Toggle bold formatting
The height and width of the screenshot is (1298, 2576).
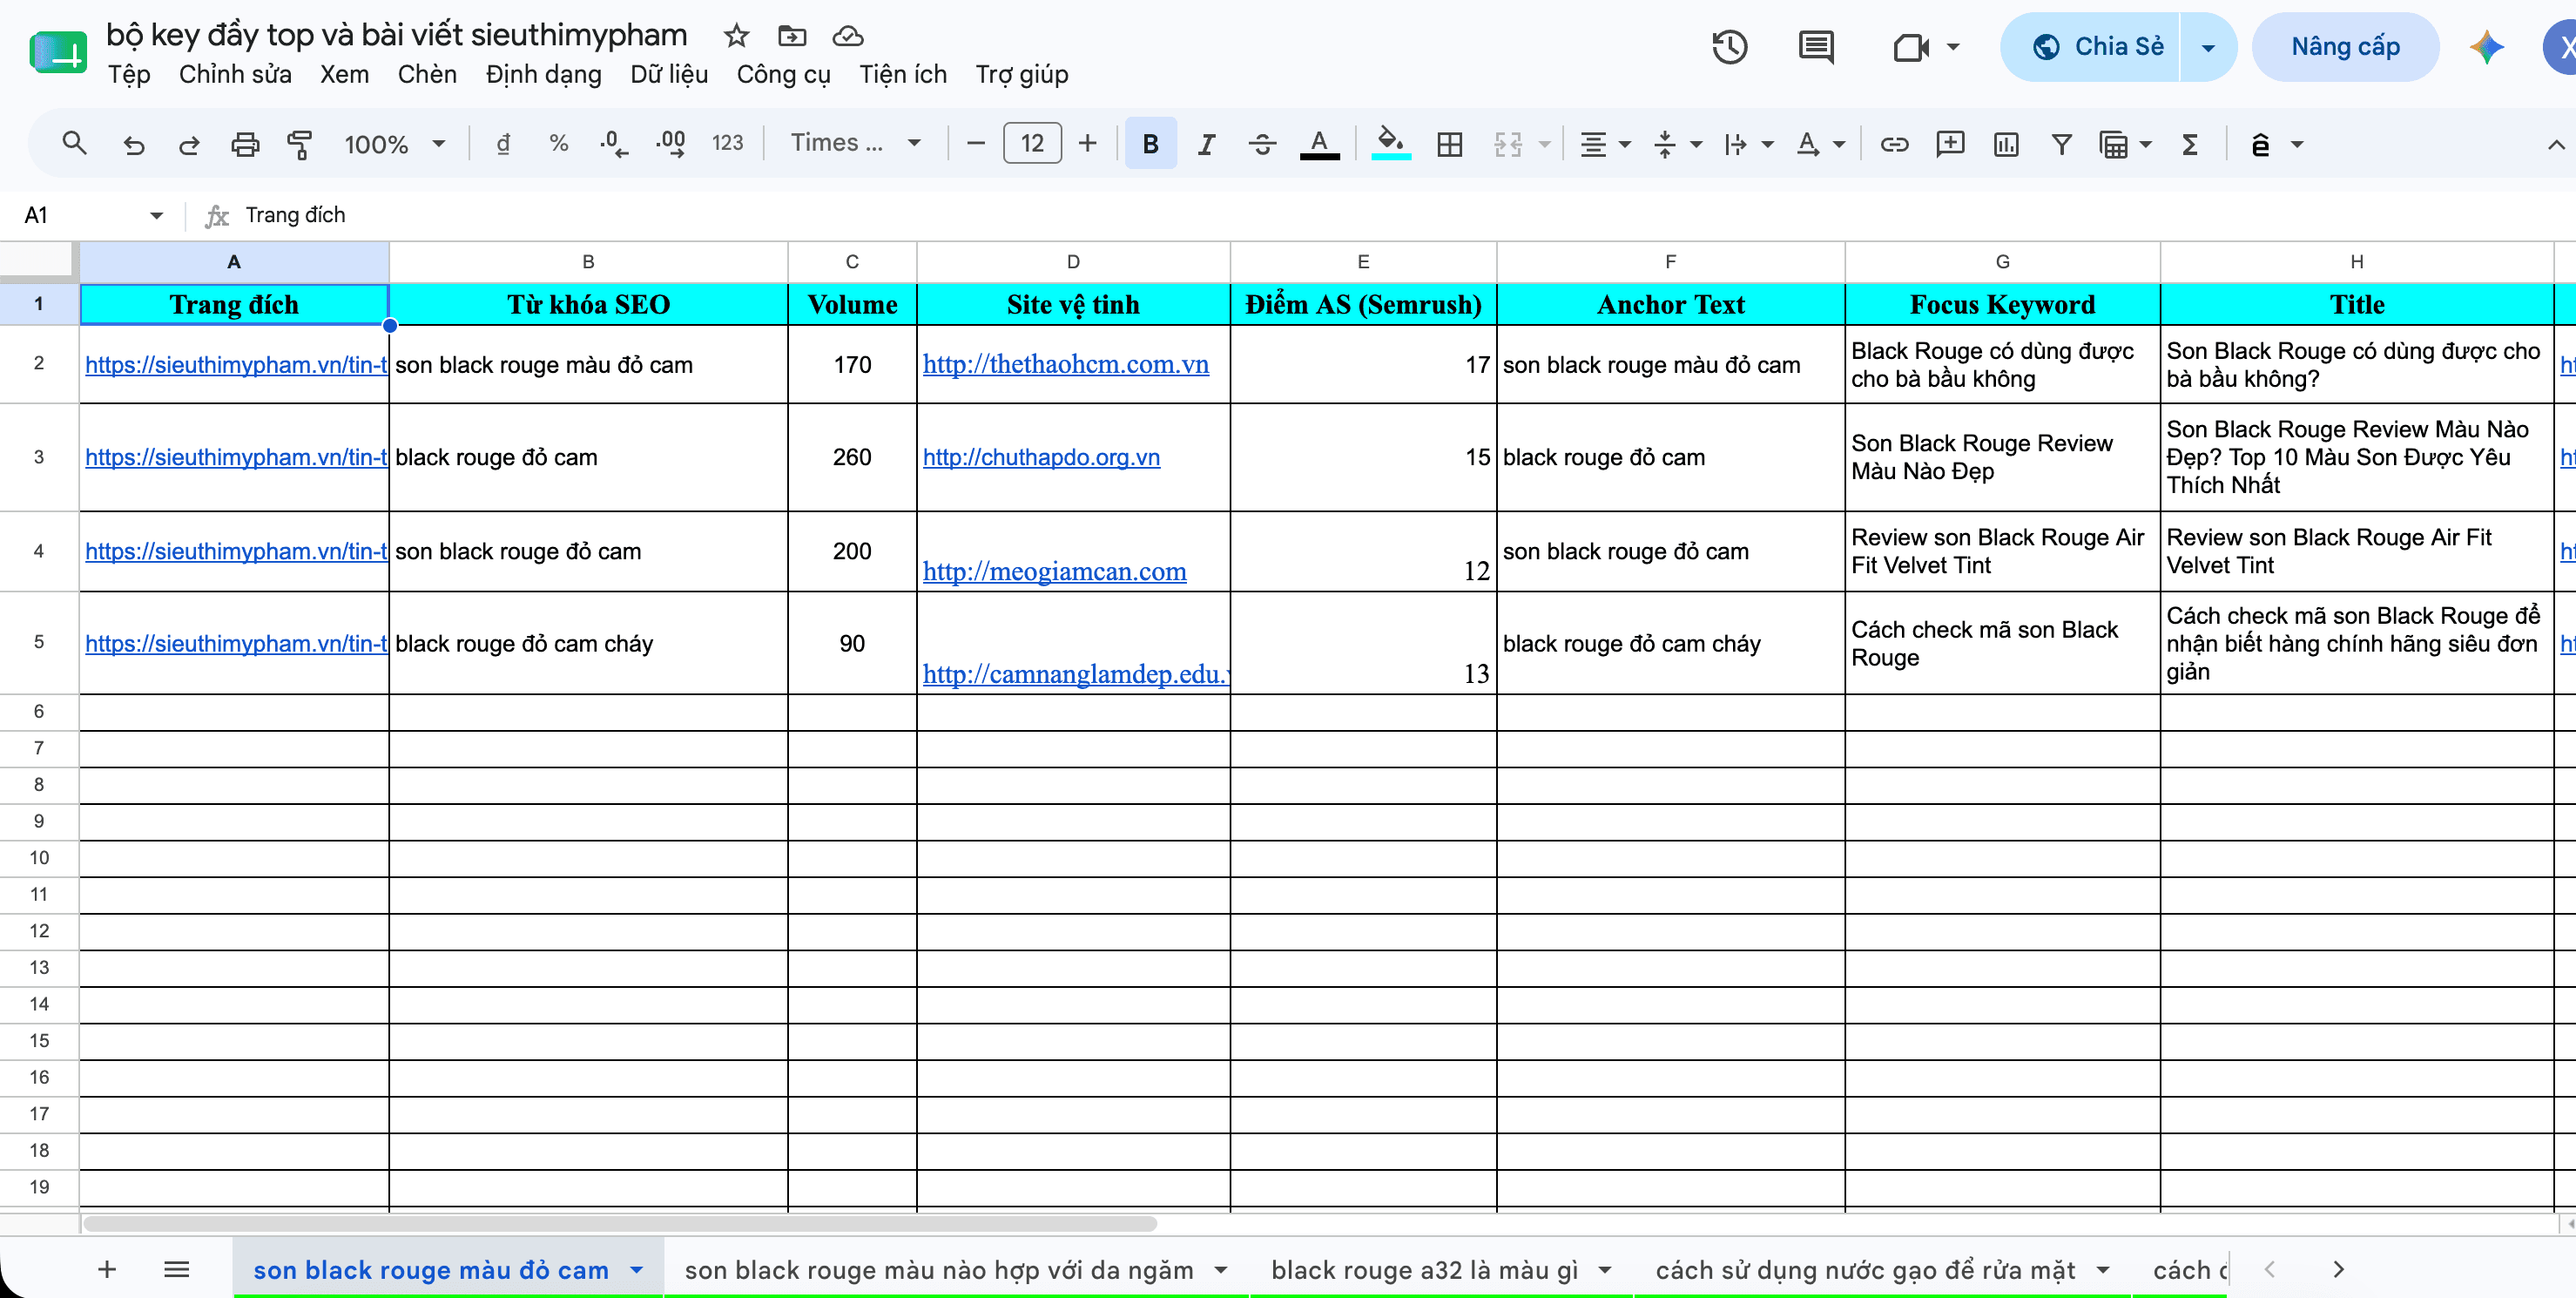pyautogui.click(x=1150, y=144)
